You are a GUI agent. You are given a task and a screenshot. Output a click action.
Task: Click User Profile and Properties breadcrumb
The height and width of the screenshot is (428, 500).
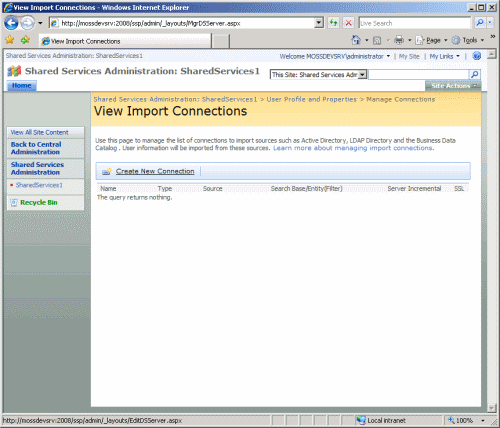[311, 99]
